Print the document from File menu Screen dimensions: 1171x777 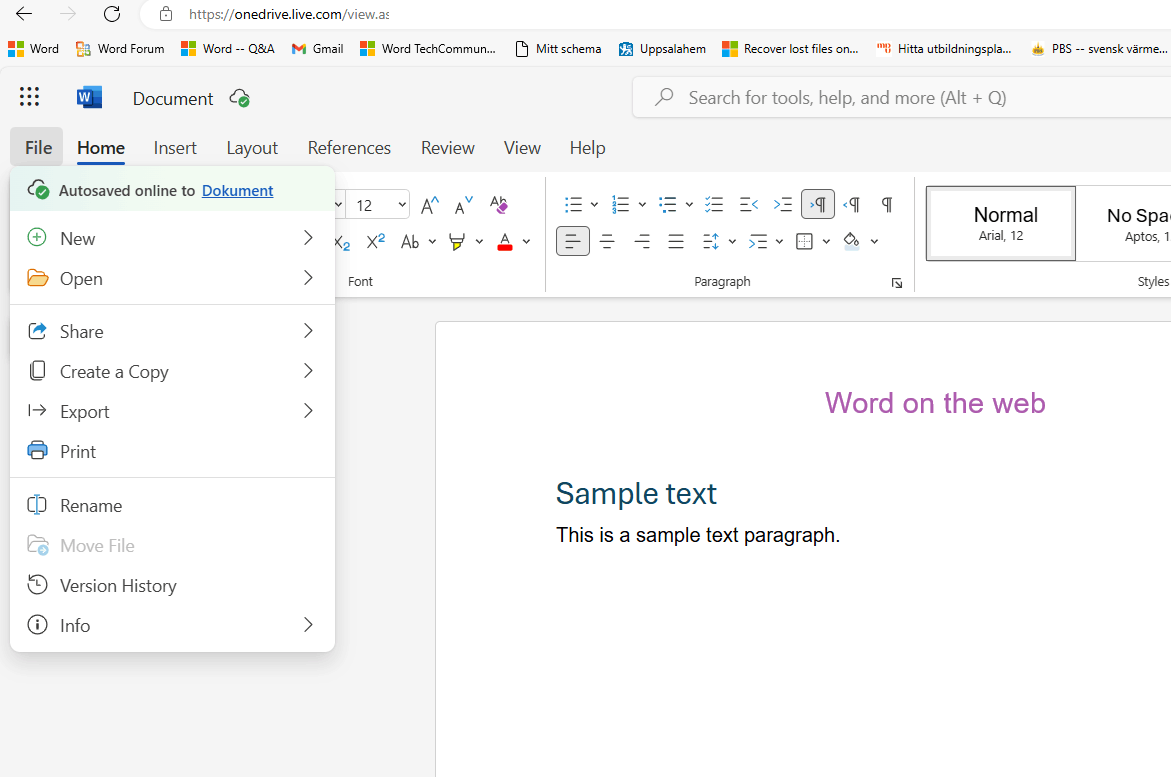pos(172,451)
